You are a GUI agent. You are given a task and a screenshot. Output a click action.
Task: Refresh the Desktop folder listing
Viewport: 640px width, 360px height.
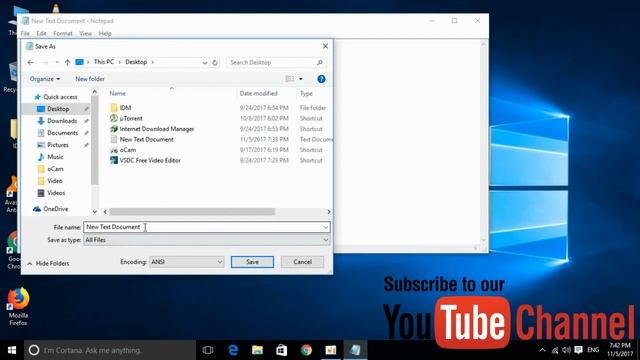[215, 62]
